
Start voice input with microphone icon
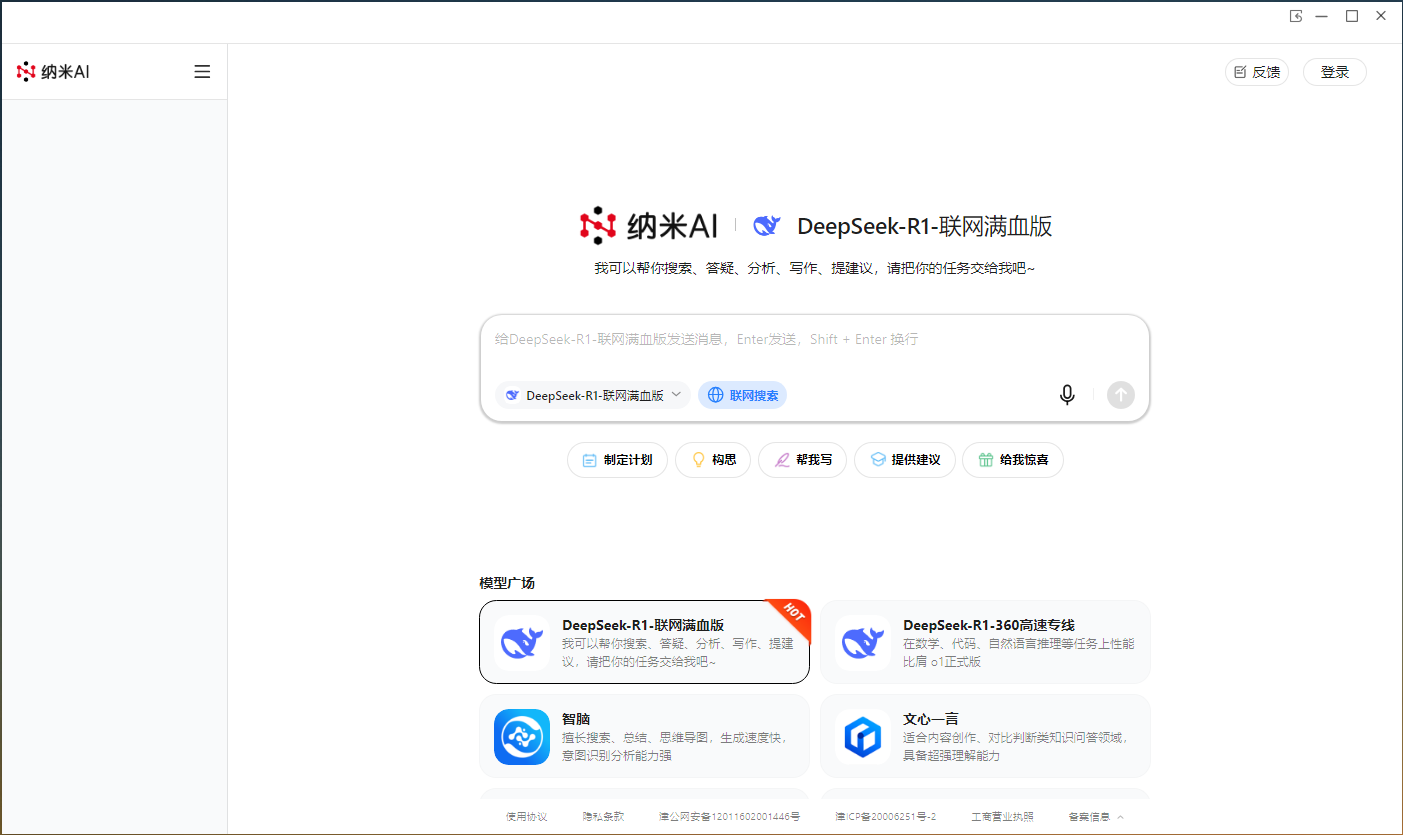point(1067,395)
